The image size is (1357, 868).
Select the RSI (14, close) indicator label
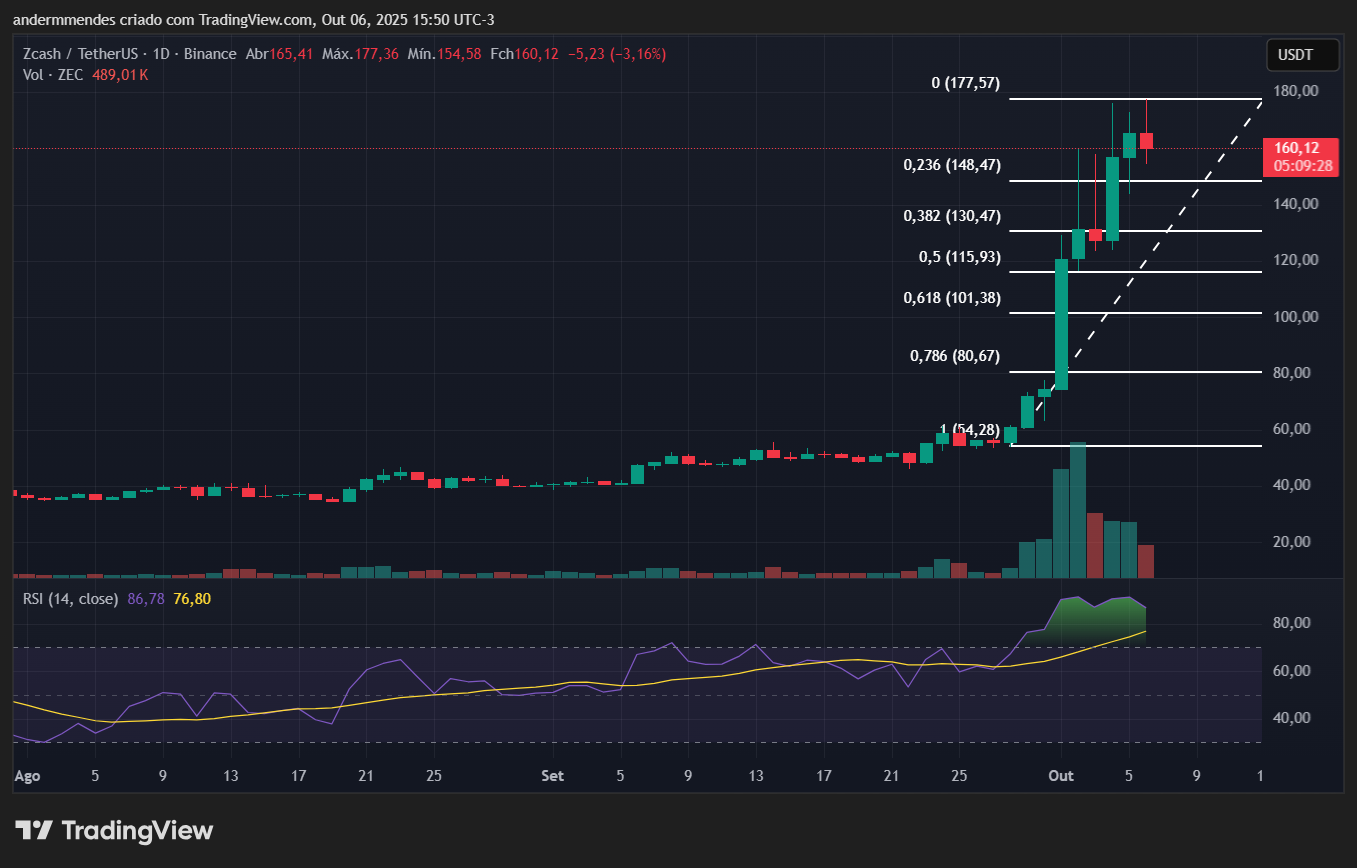click(69, 599)
